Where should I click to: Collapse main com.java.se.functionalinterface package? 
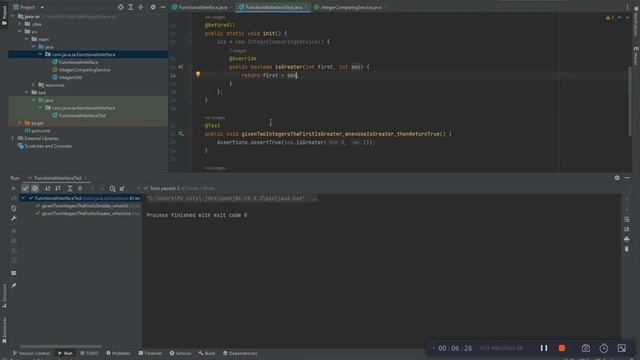click(x=40, y=54)
